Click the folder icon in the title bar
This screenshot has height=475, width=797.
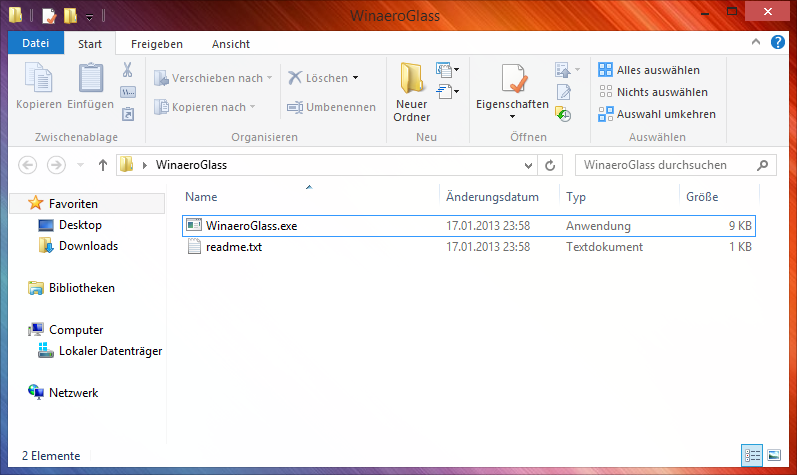pyautogui.click(x=15, y=15)
